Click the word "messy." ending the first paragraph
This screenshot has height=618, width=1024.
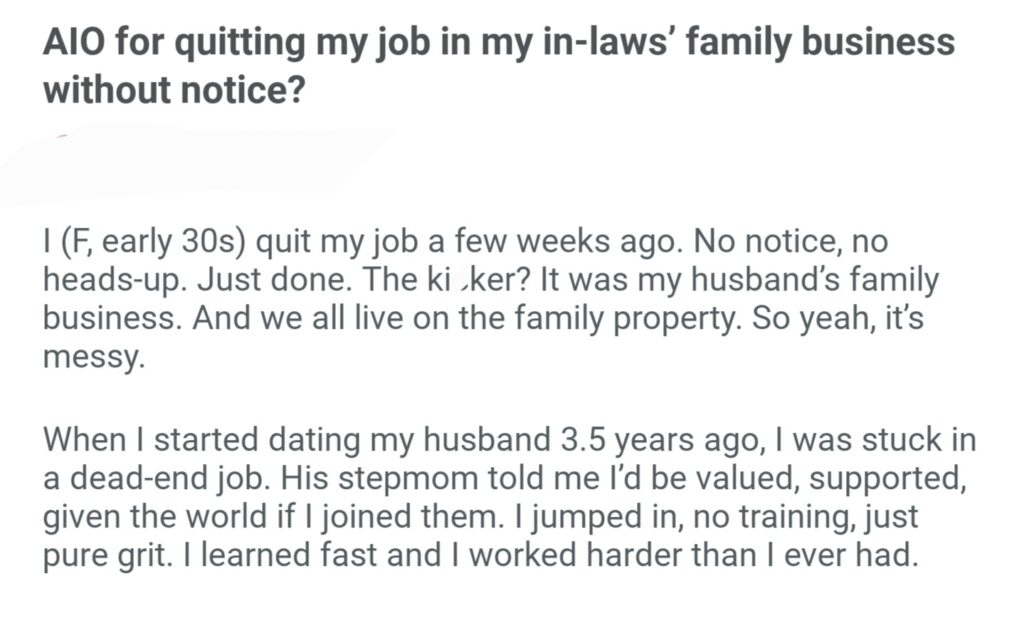(x=94, y=355)
